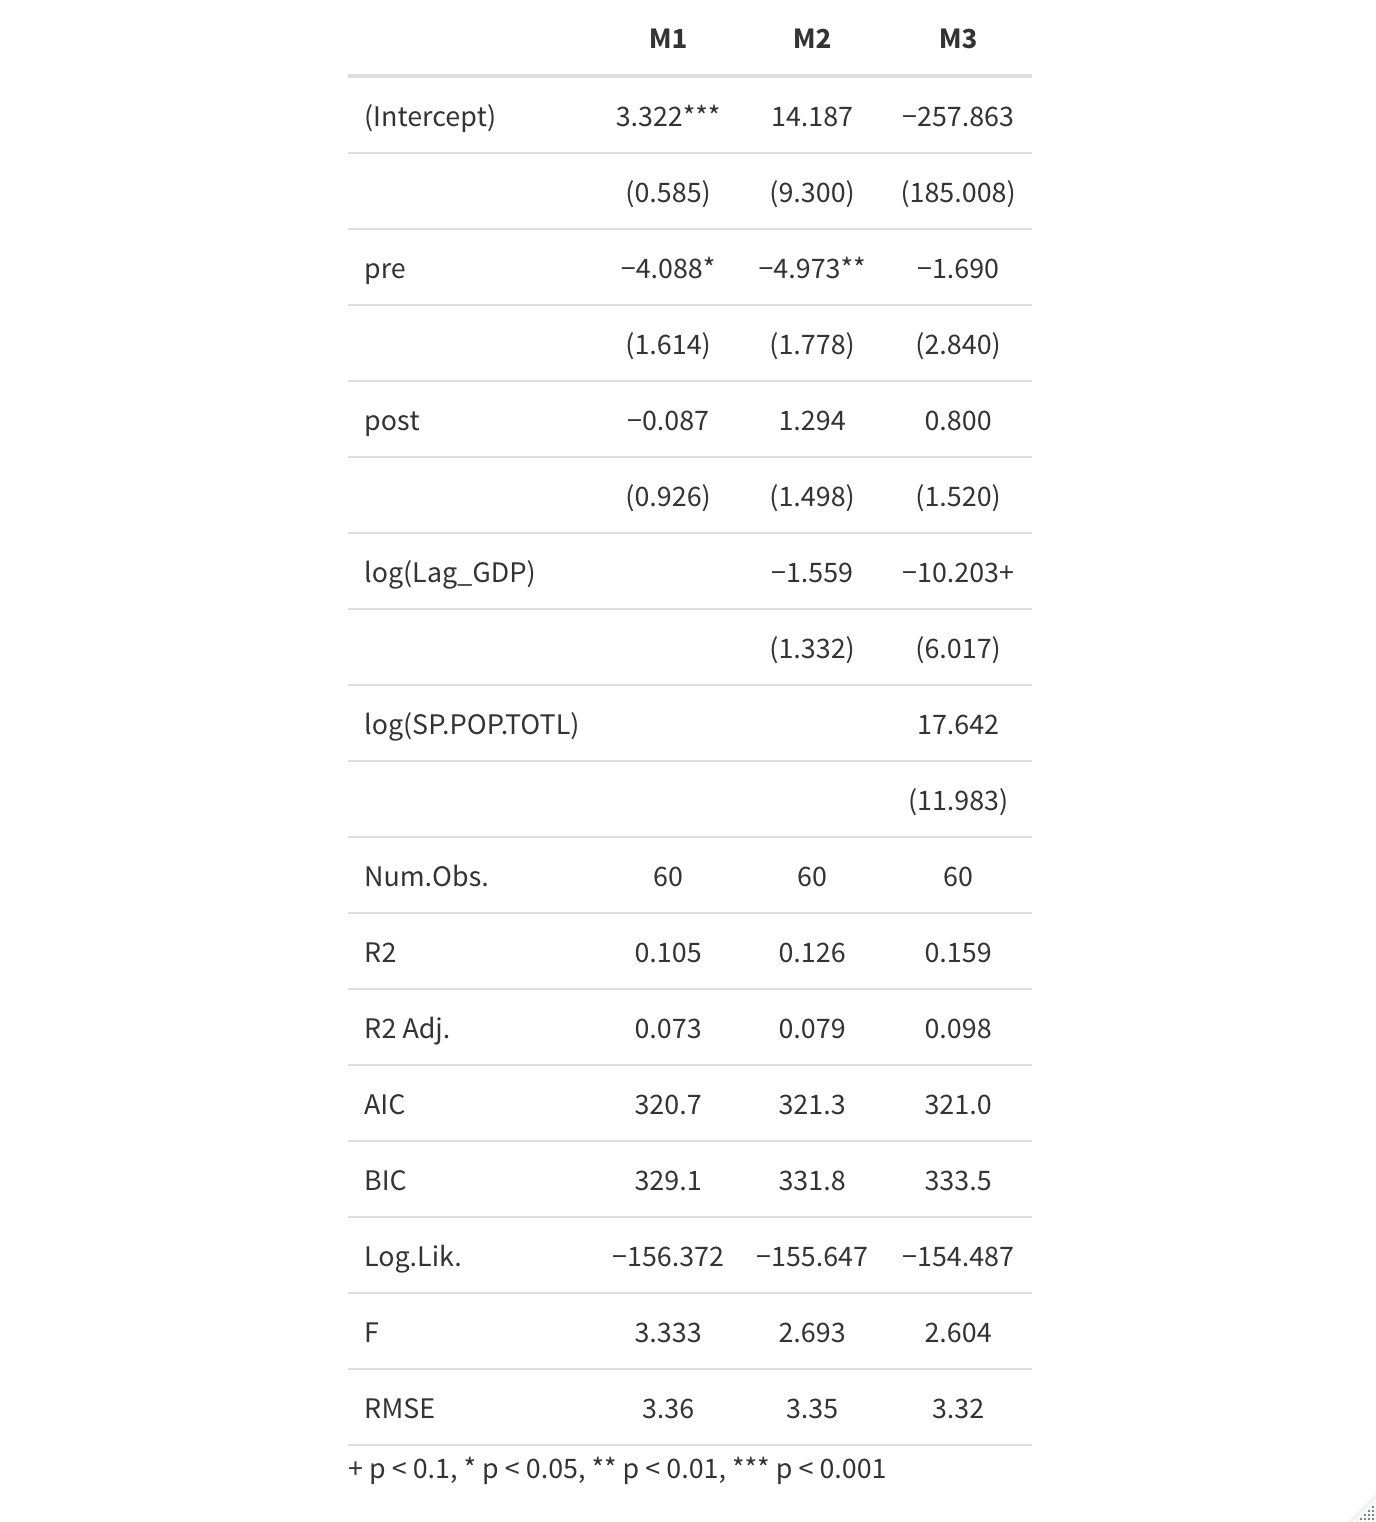The image size is (1376, 1522).
Task: Click the Log.Lik. row label
Action: (412, 1257)
